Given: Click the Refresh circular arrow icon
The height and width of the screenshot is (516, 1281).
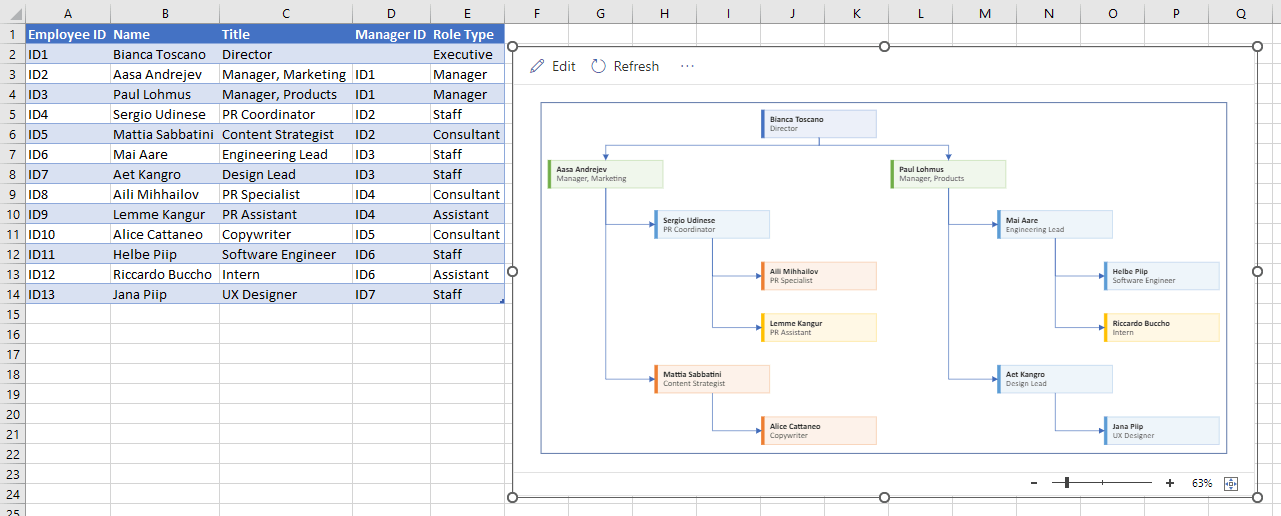Looking at the screenshot, I should (599, 66).
